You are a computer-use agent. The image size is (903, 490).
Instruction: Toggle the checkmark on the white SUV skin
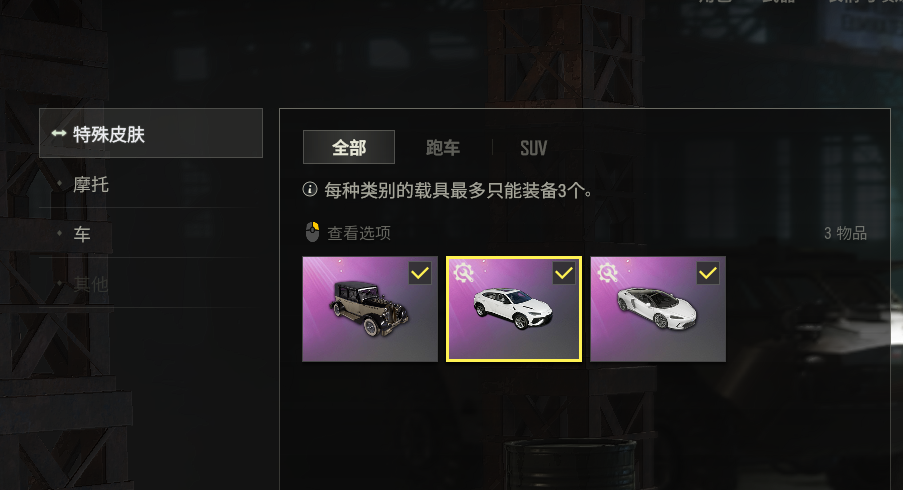564,273
